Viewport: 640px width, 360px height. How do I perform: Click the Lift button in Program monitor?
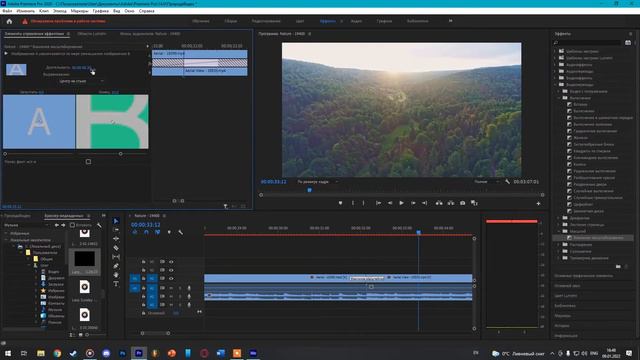439,203
